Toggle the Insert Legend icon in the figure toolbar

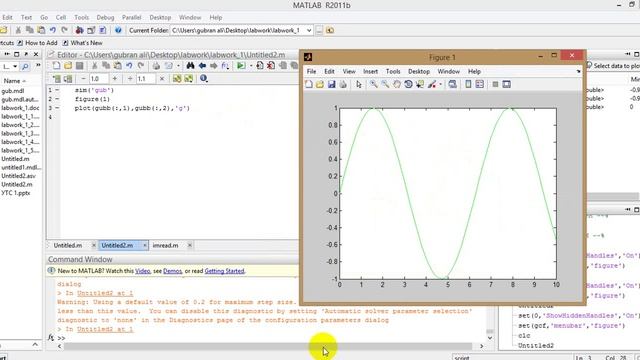[x=480, y=84]
